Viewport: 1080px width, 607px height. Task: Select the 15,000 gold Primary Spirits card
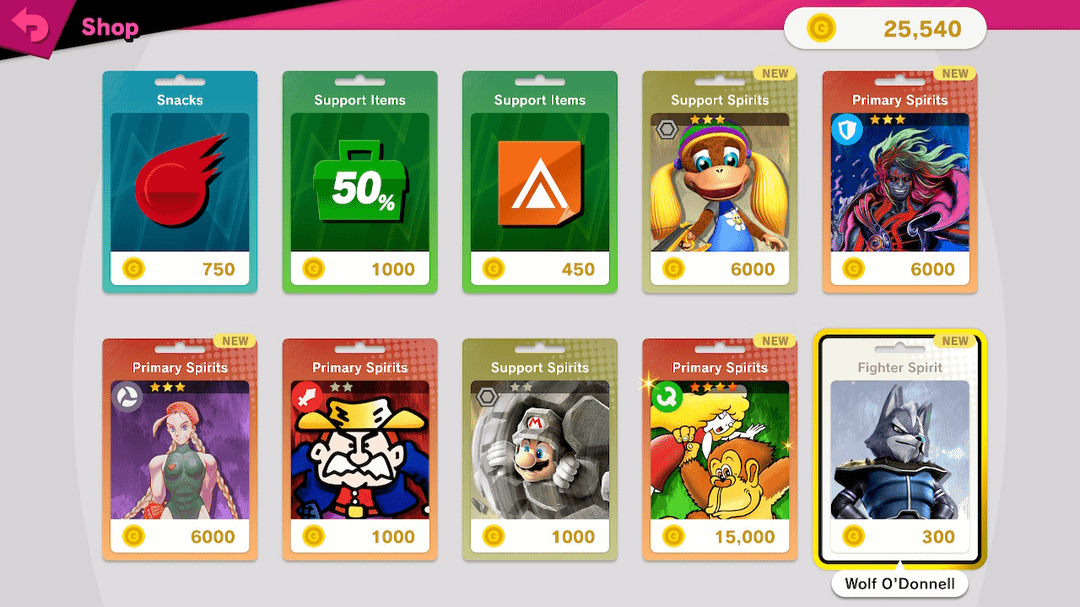(x=720, y=449)
